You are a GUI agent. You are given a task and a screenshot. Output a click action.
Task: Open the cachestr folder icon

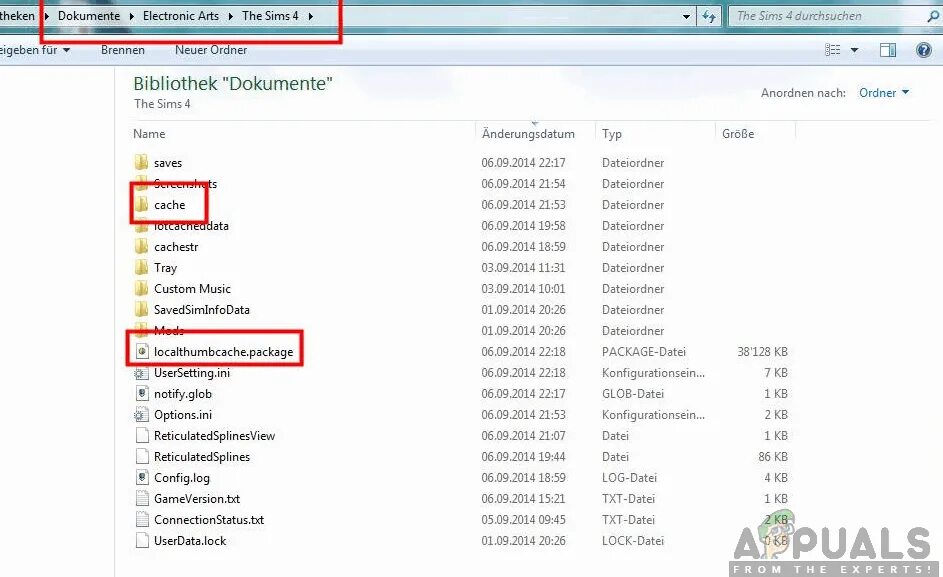tap(141, 247)
